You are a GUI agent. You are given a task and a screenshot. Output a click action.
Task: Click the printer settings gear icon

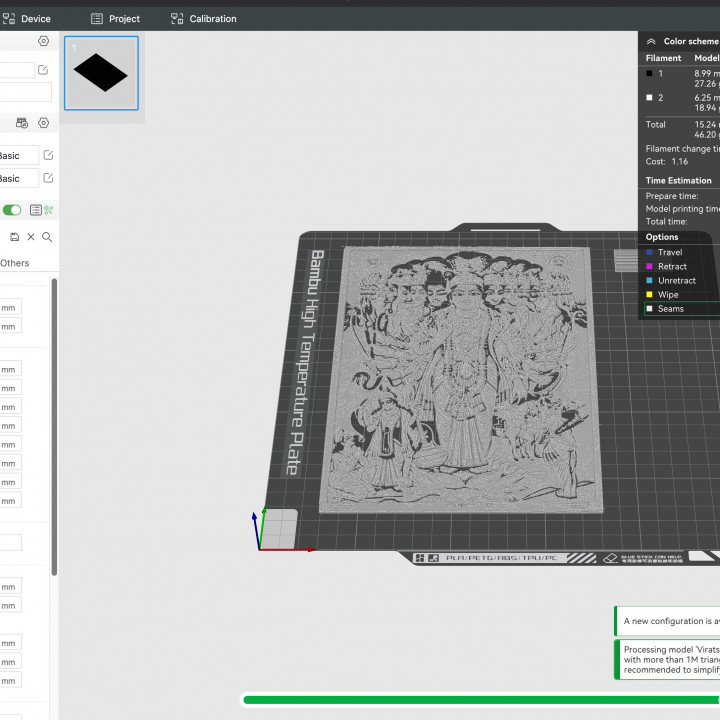(43, 41)
